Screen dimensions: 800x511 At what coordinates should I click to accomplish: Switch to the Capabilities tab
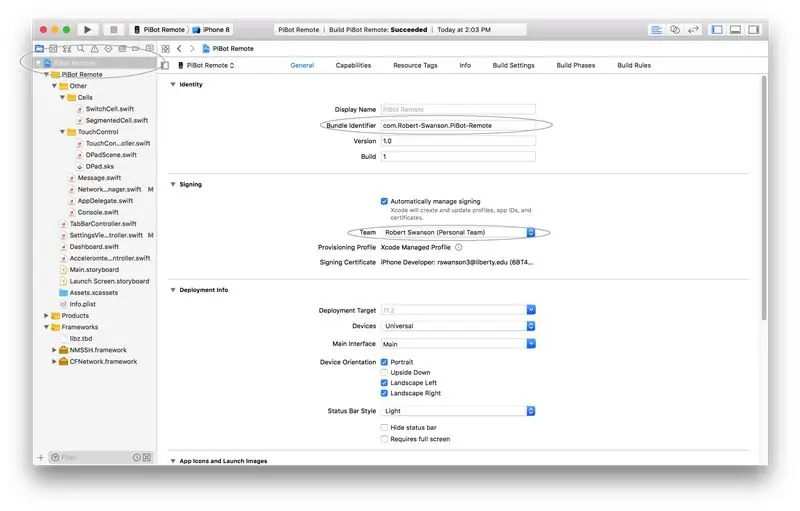click(x=353, y=65)
